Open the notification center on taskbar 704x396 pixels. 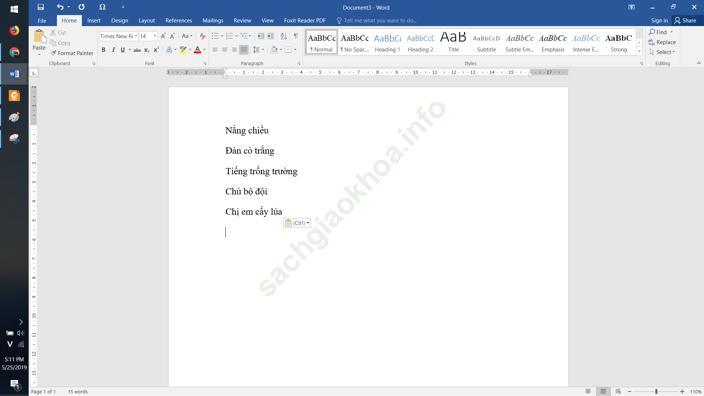pyautogui.click(x=14, y=384)
